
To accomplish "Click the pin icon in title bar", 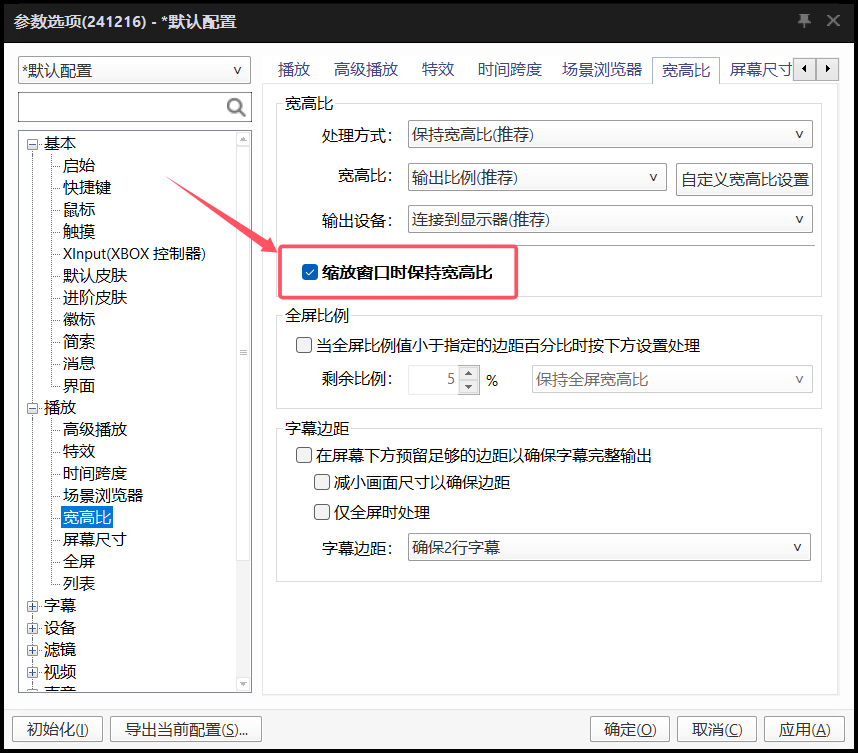I will 804,21.
